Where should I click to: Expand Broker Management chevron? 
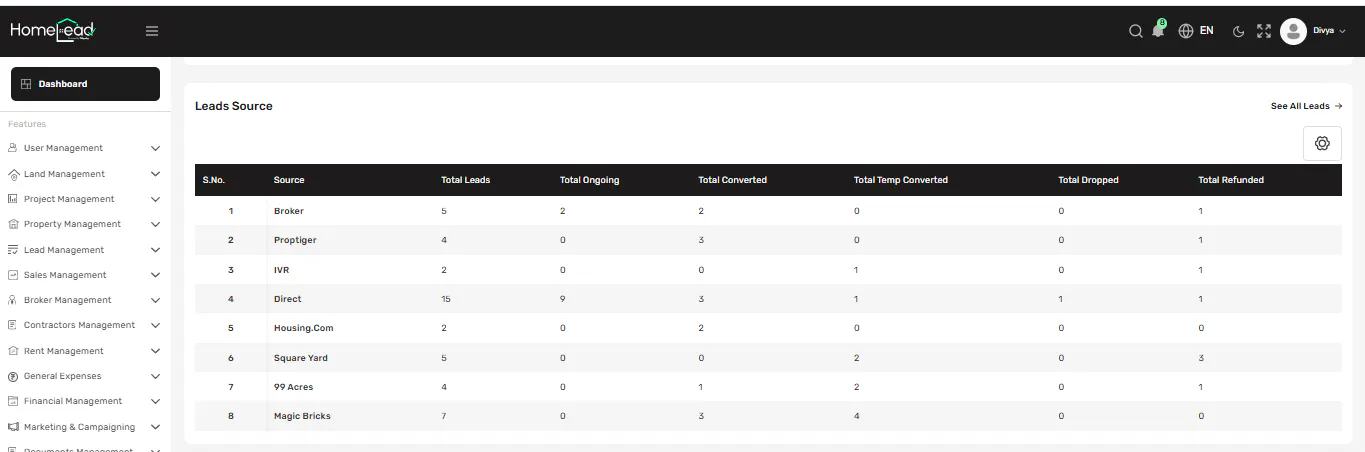click(155, 300)
